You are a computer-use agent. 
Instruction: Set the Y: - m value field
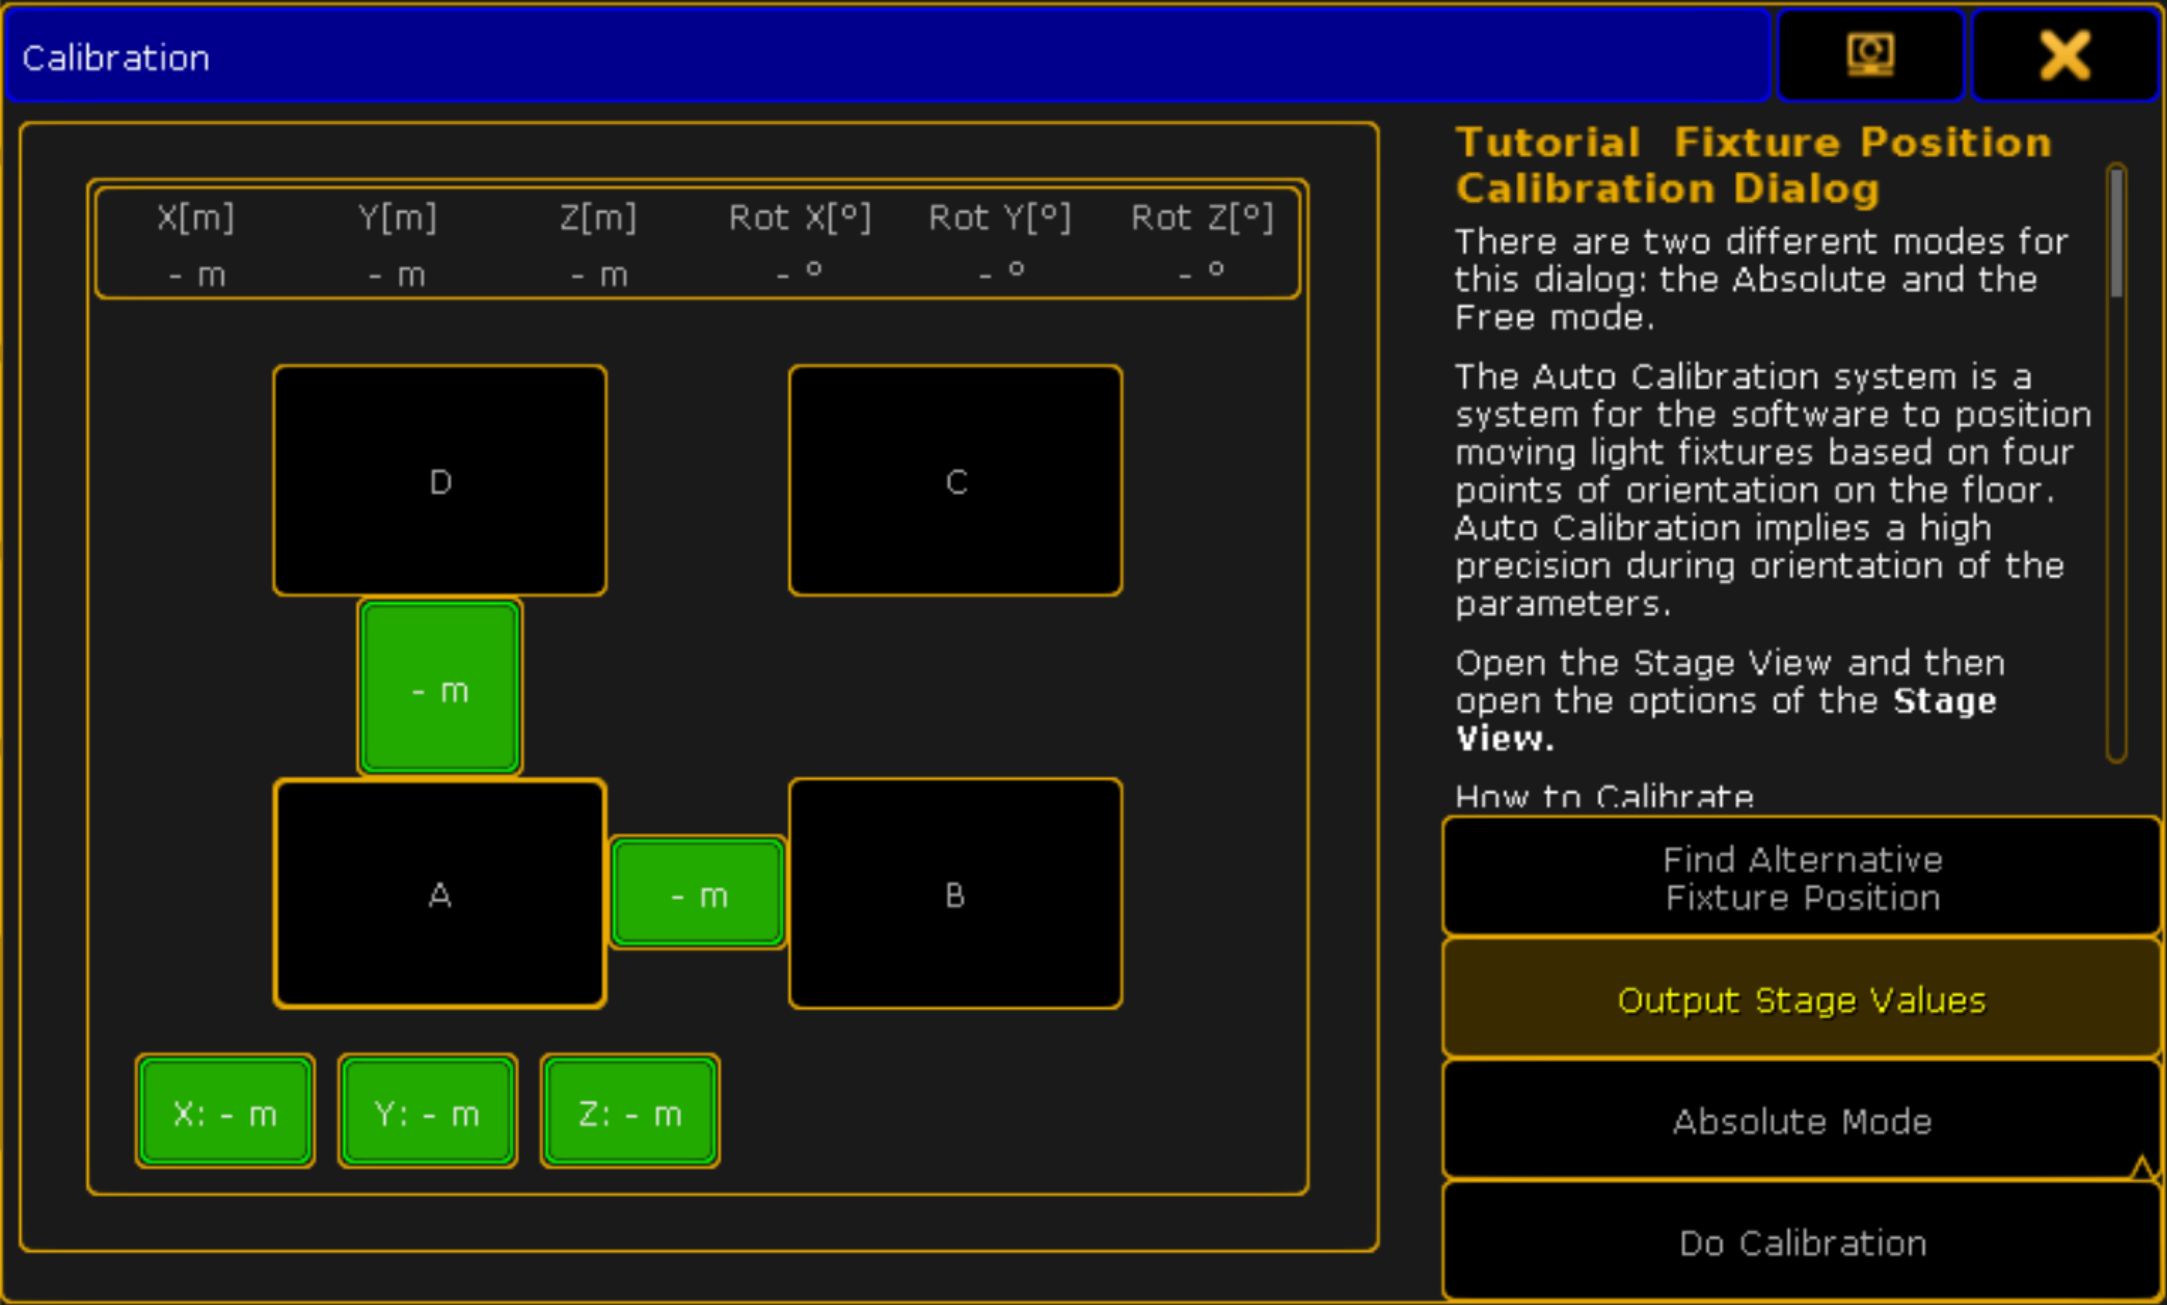pos(428,1111)
